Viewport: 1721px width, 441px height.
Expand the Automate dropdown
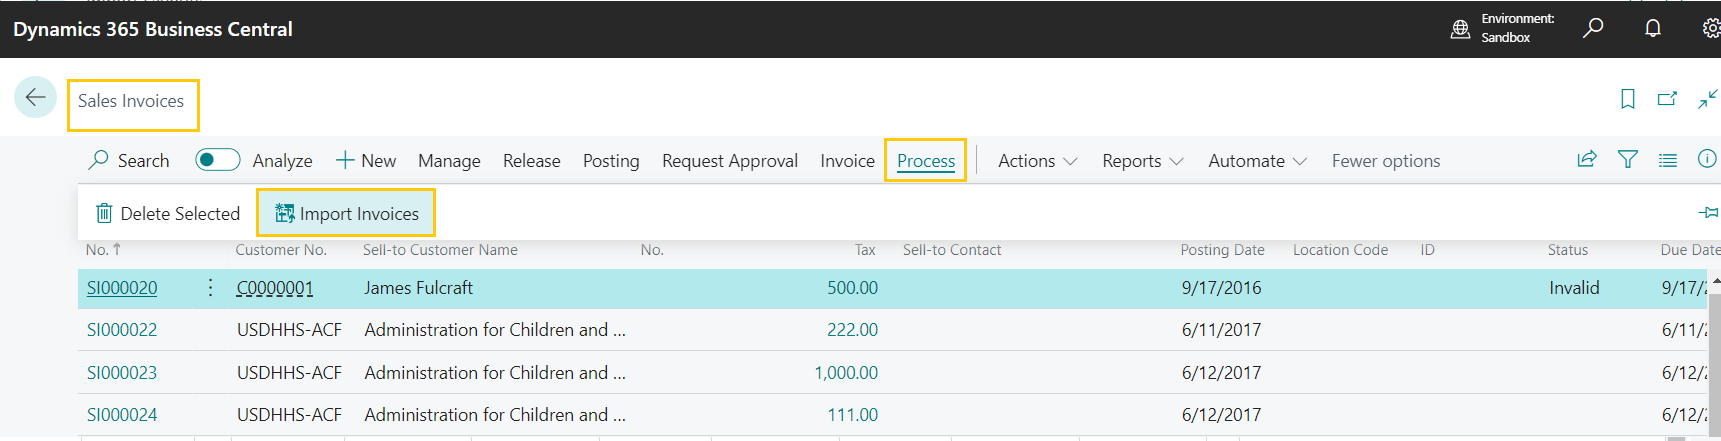tap(1258, 161)
